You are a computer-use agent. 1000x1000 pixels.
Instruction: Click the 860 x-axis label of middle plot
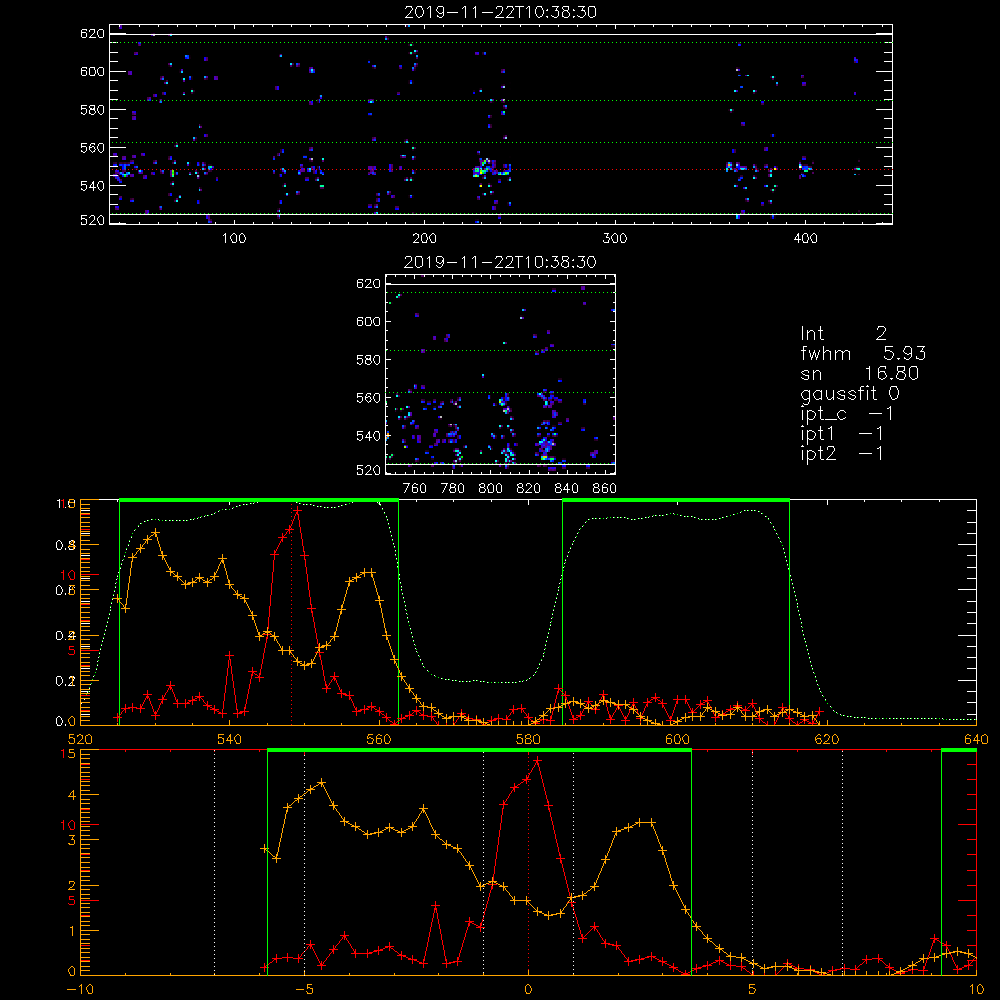click(605, 488)
